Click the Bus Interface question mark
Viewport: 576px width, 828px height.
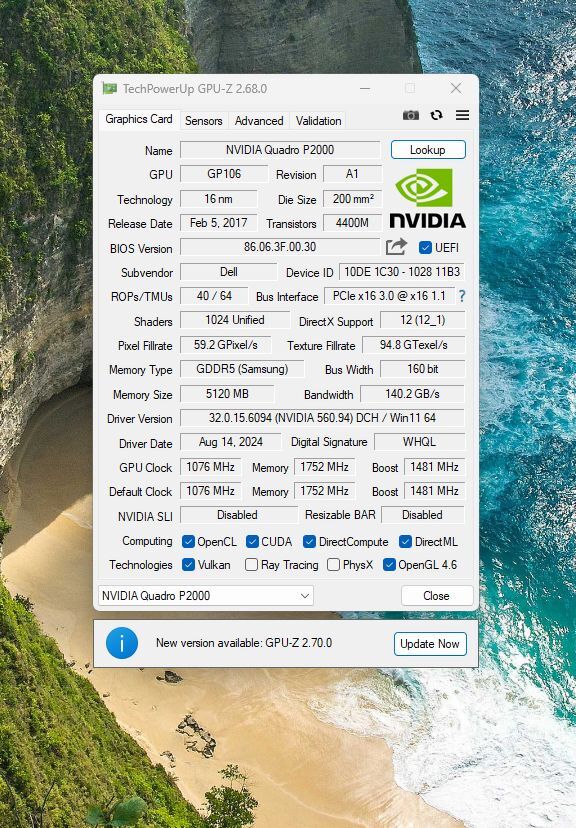click(462, 296)
